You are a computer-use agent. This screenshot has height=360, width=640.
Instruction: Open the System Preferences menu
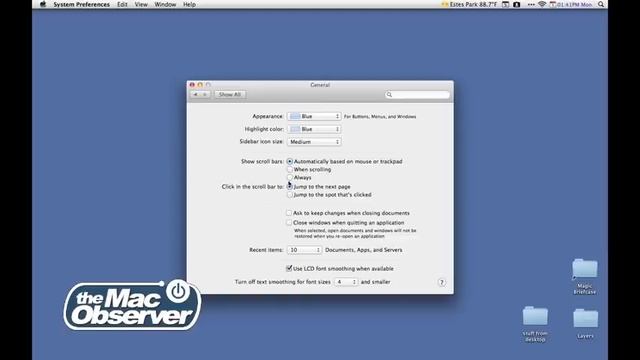tap(82, 4)
